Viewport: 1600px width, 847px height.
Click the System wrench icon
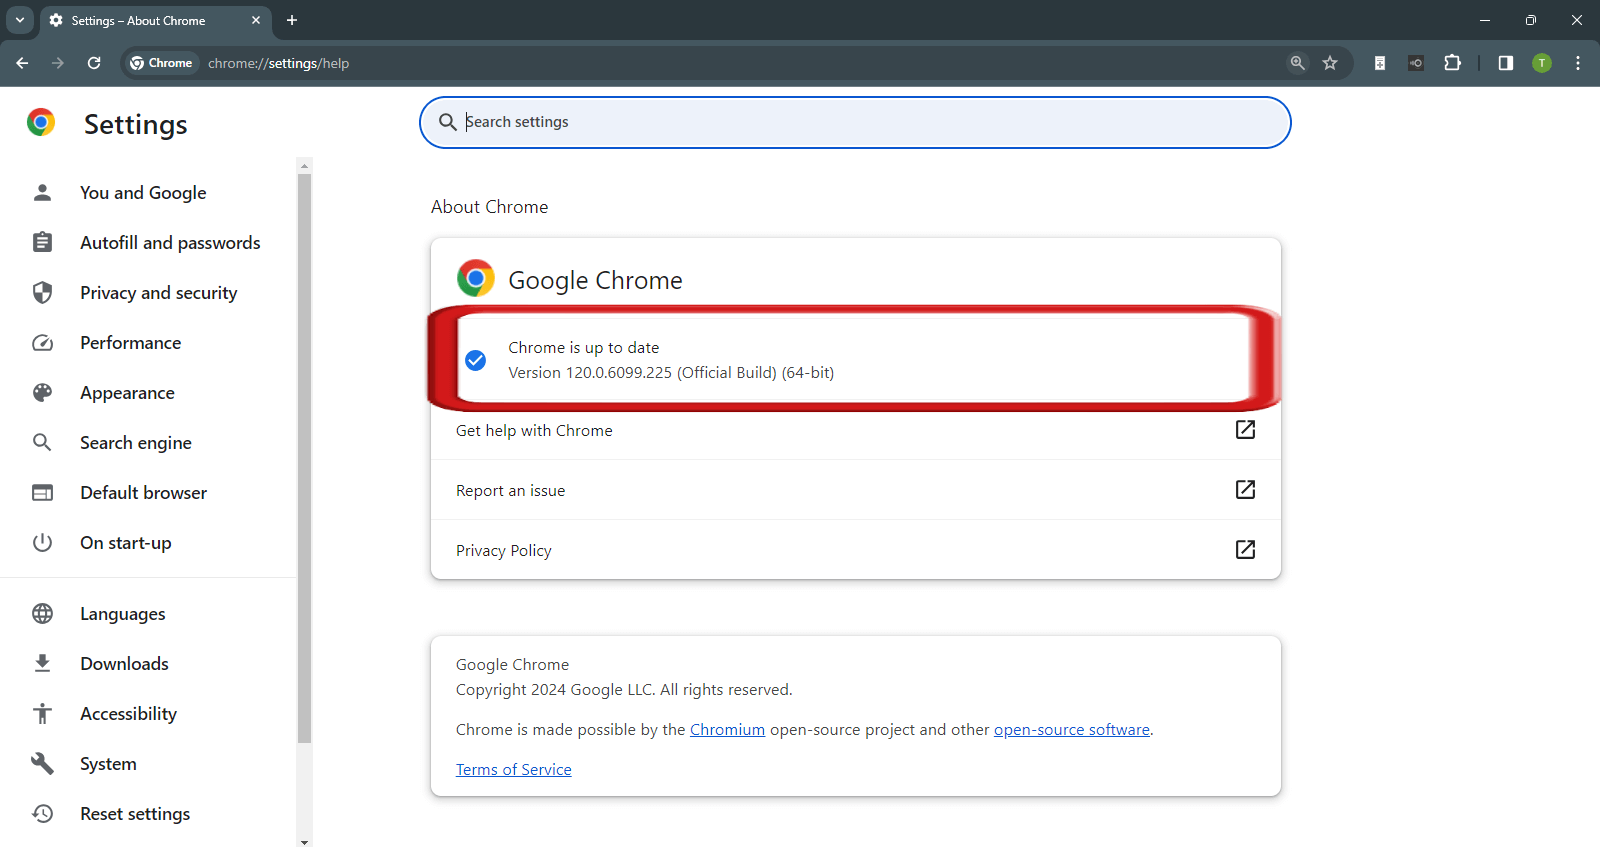point(42,764)
